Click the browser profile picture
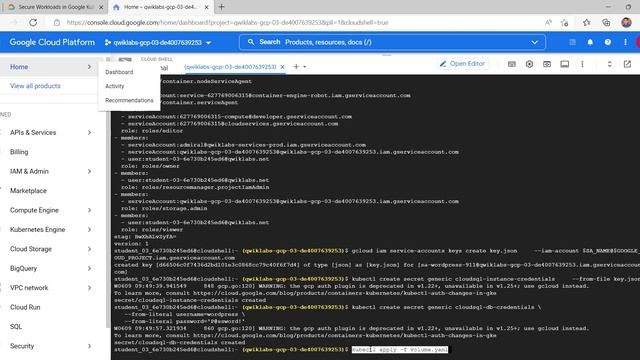This screenshot has height=360, width=640. tap(626, 22)
